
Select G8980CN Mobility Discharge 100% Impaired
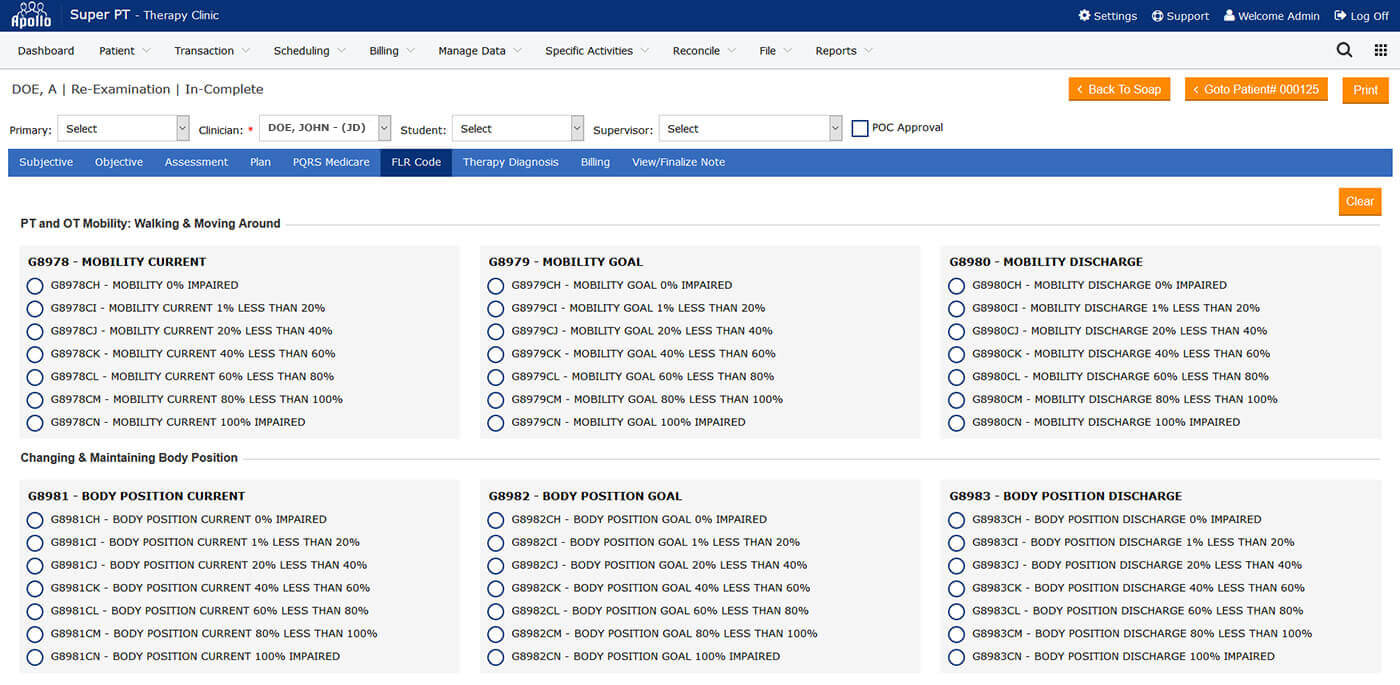click(x=956, y=423)
